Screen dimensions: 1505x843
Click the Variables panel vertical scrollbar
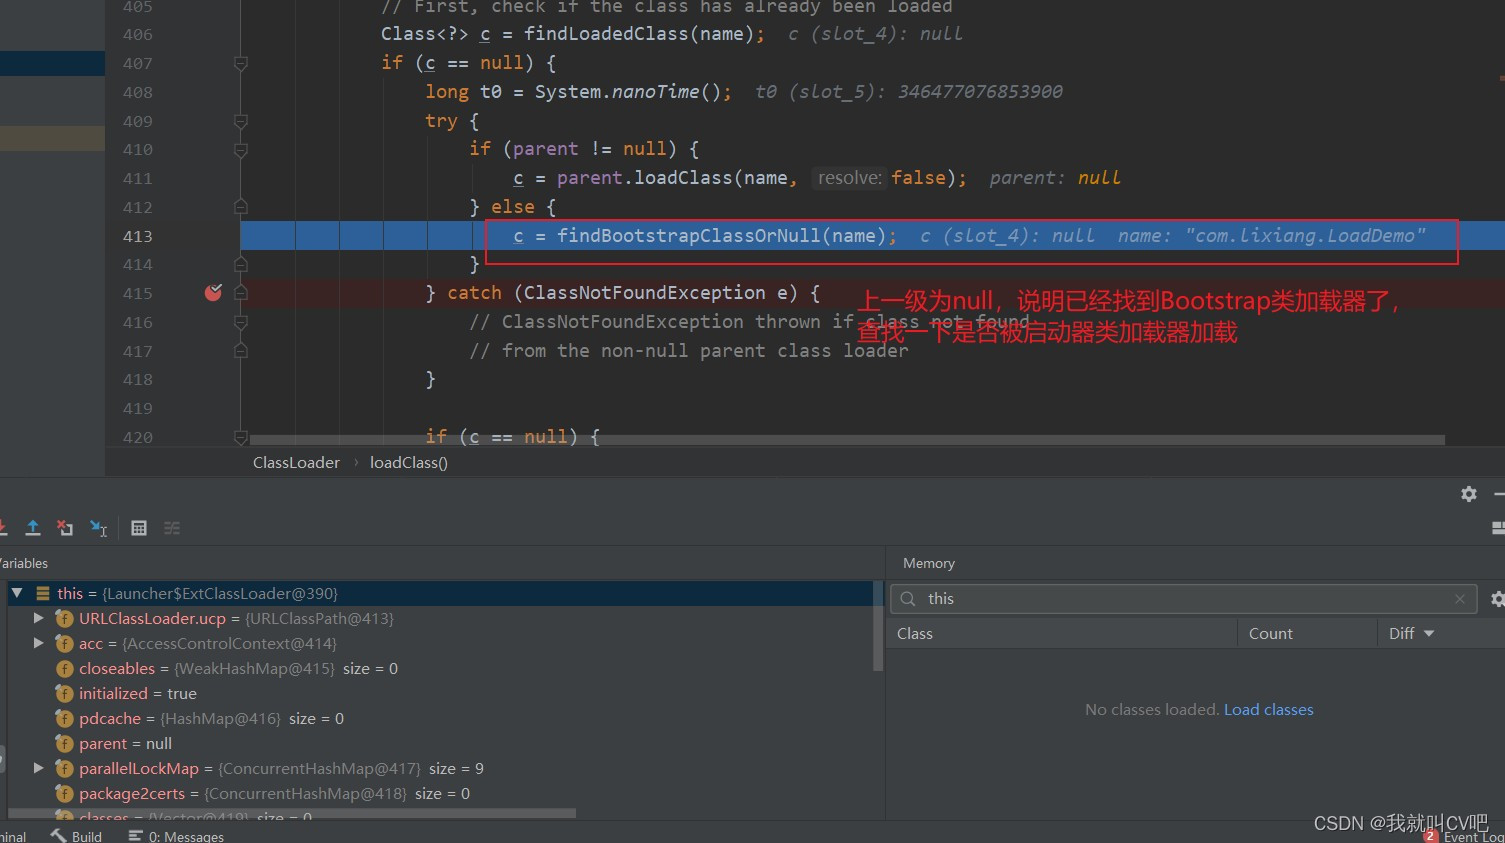[x=878, y=626]
